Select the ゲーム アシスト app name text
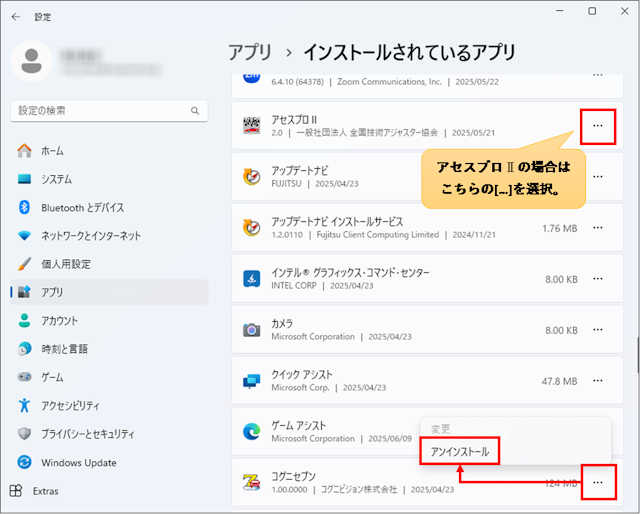Image resolution: width=640 pixels, height=514 pixels. click(x=299, y=426)
